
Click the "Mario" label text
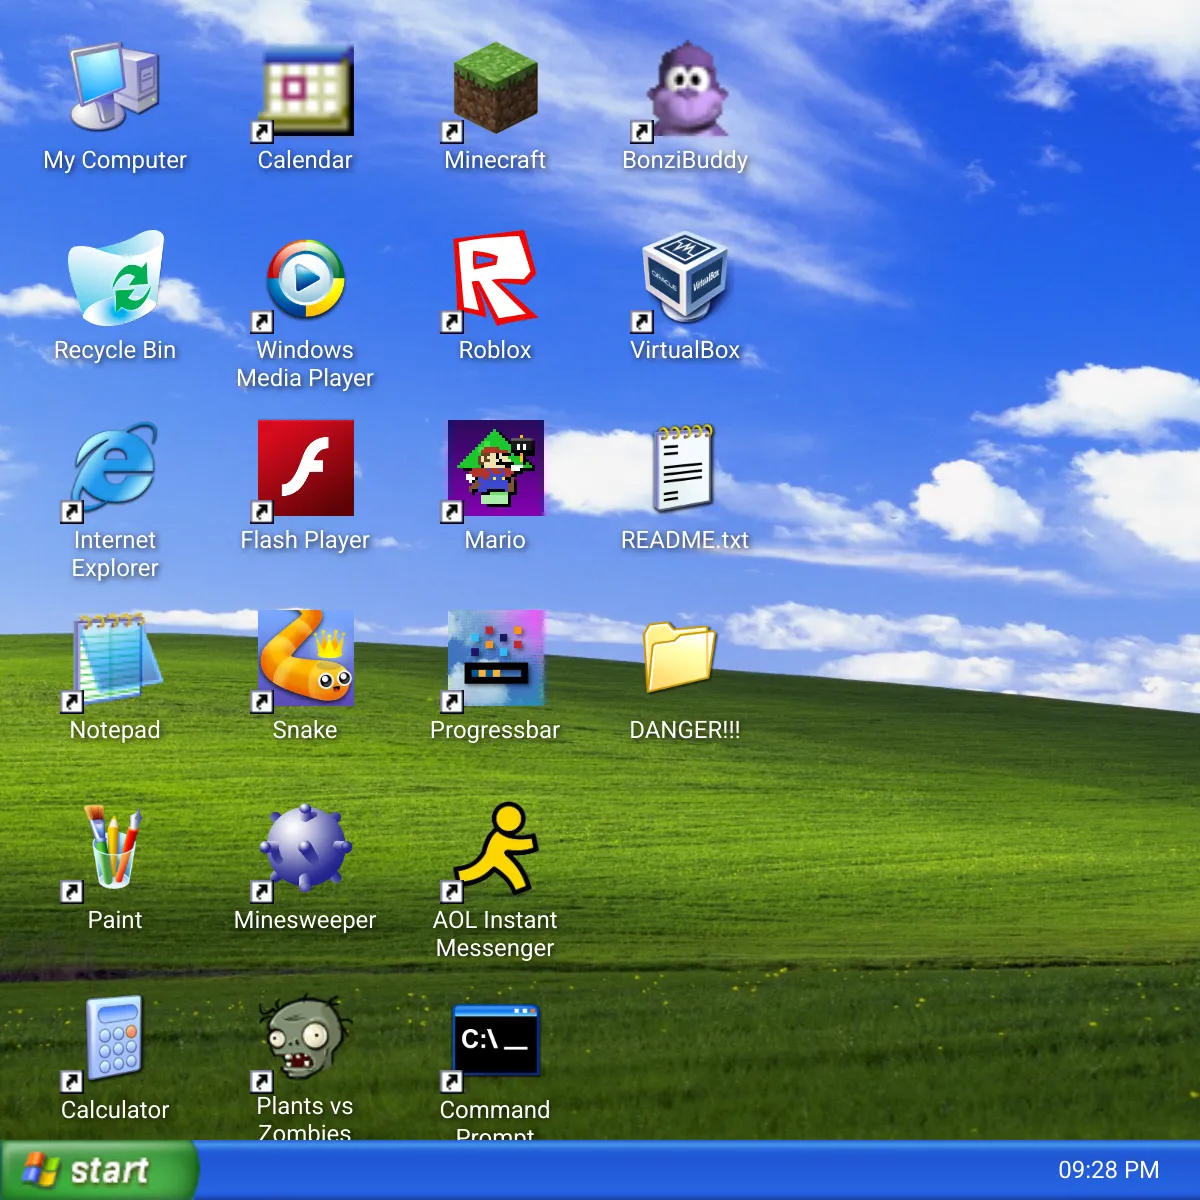pyautogui.click(x=495, y=540)
